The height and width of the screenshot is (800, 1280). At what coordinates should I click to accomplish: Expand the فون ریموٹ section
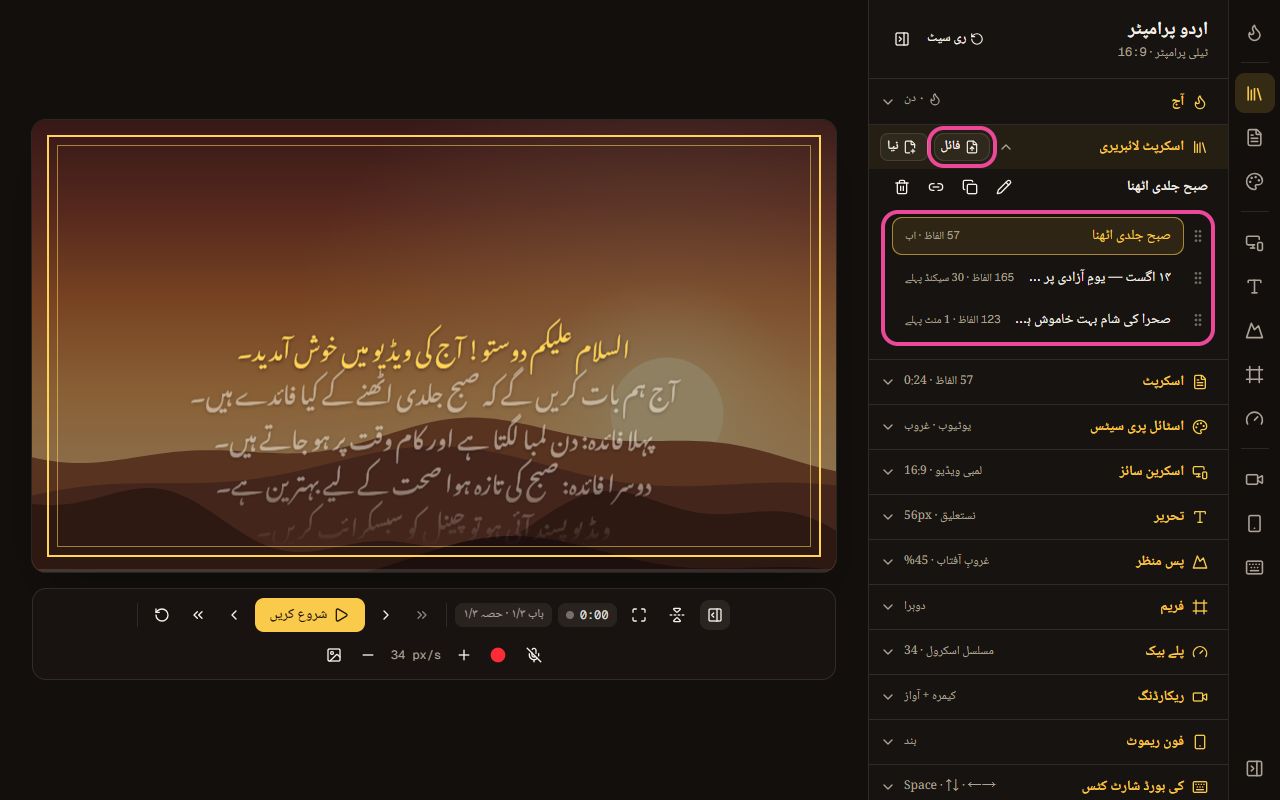1048,741
